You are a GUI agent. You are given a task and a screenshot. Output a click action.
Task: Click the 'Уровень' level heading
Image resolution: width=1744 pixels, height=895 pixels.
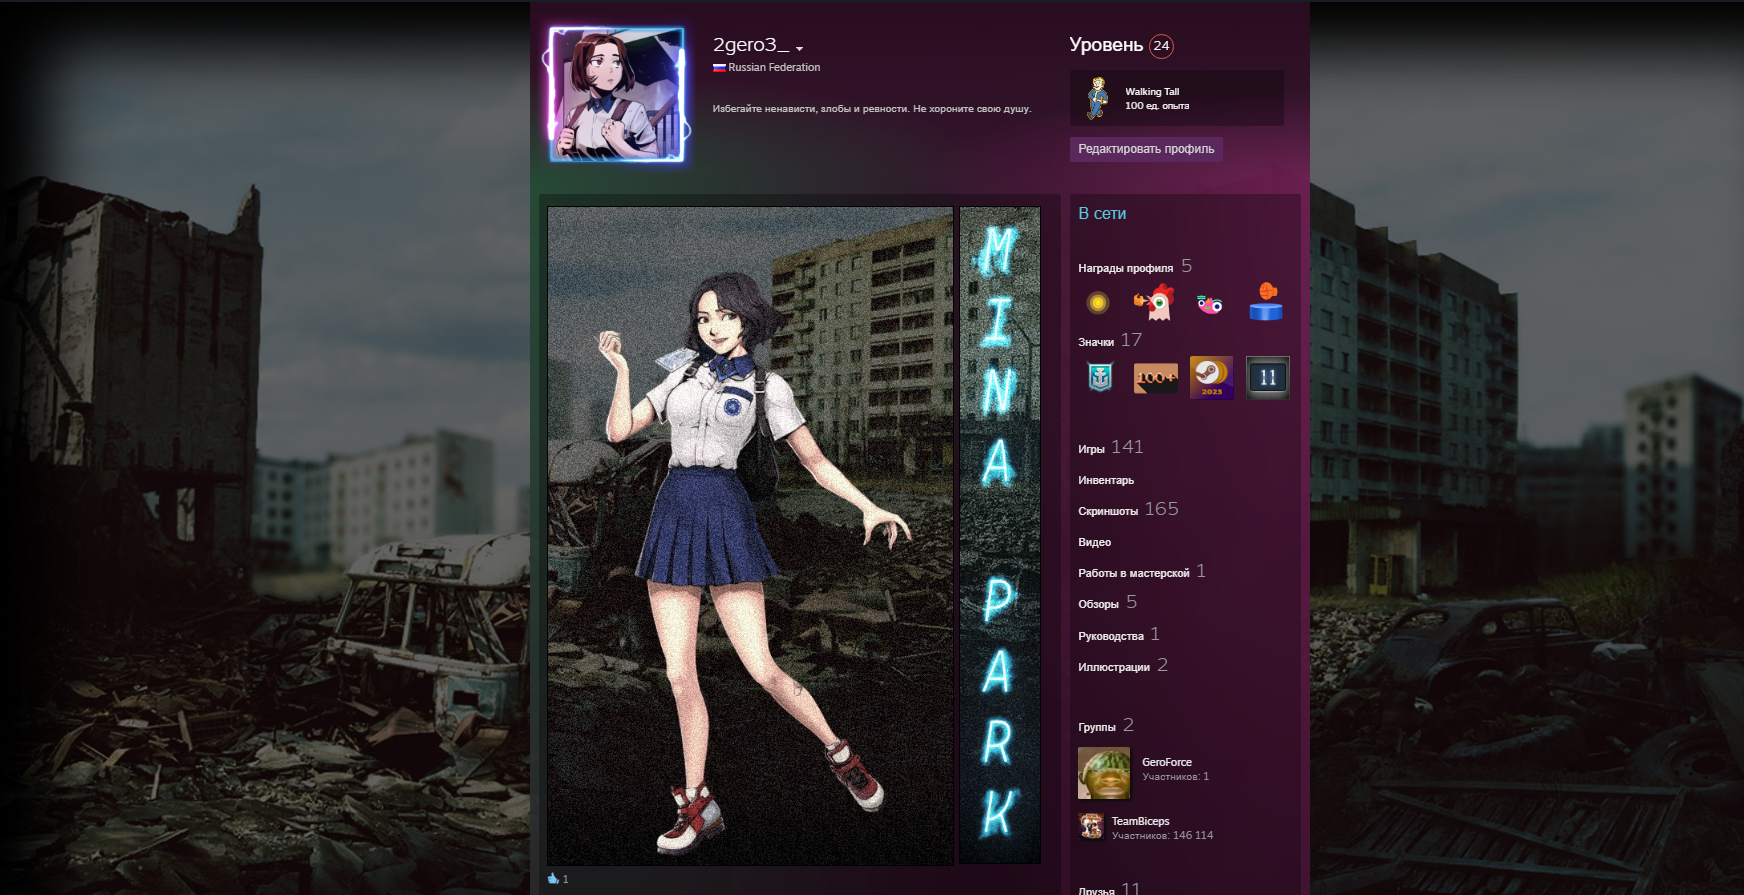pyautogui.click(x=1106, y=45)
